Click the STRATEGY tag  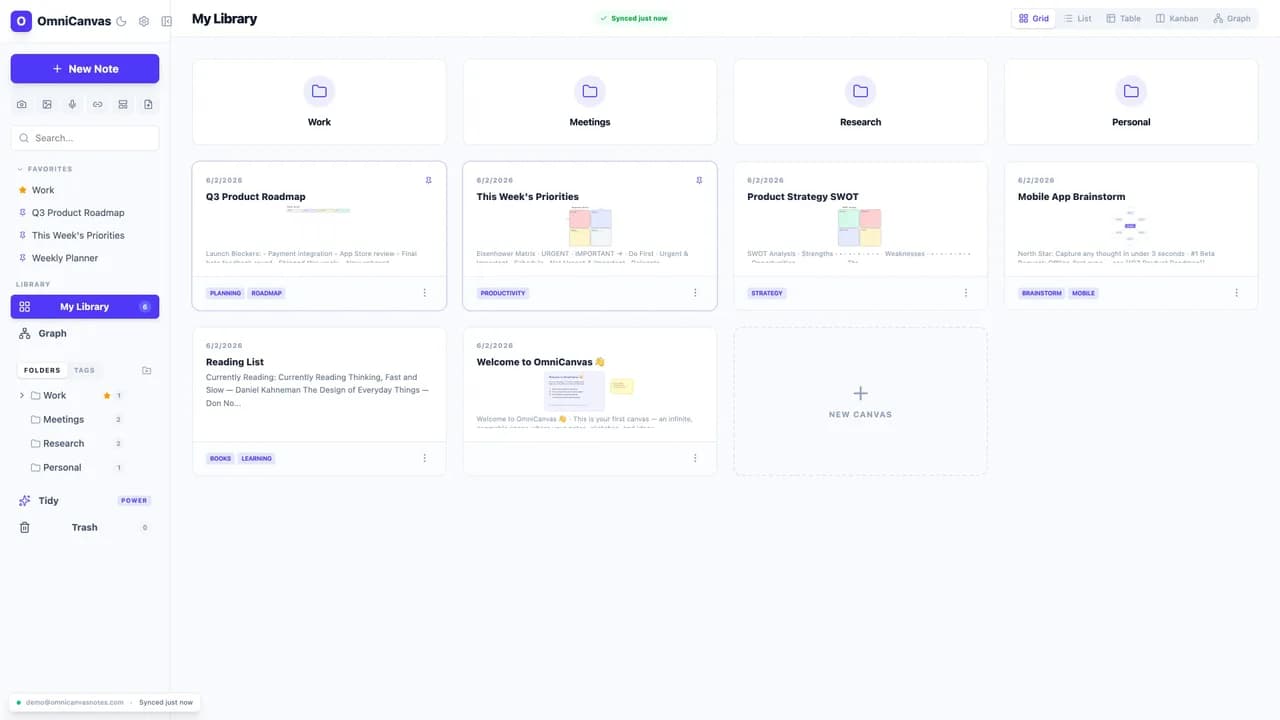click(767, 293)
